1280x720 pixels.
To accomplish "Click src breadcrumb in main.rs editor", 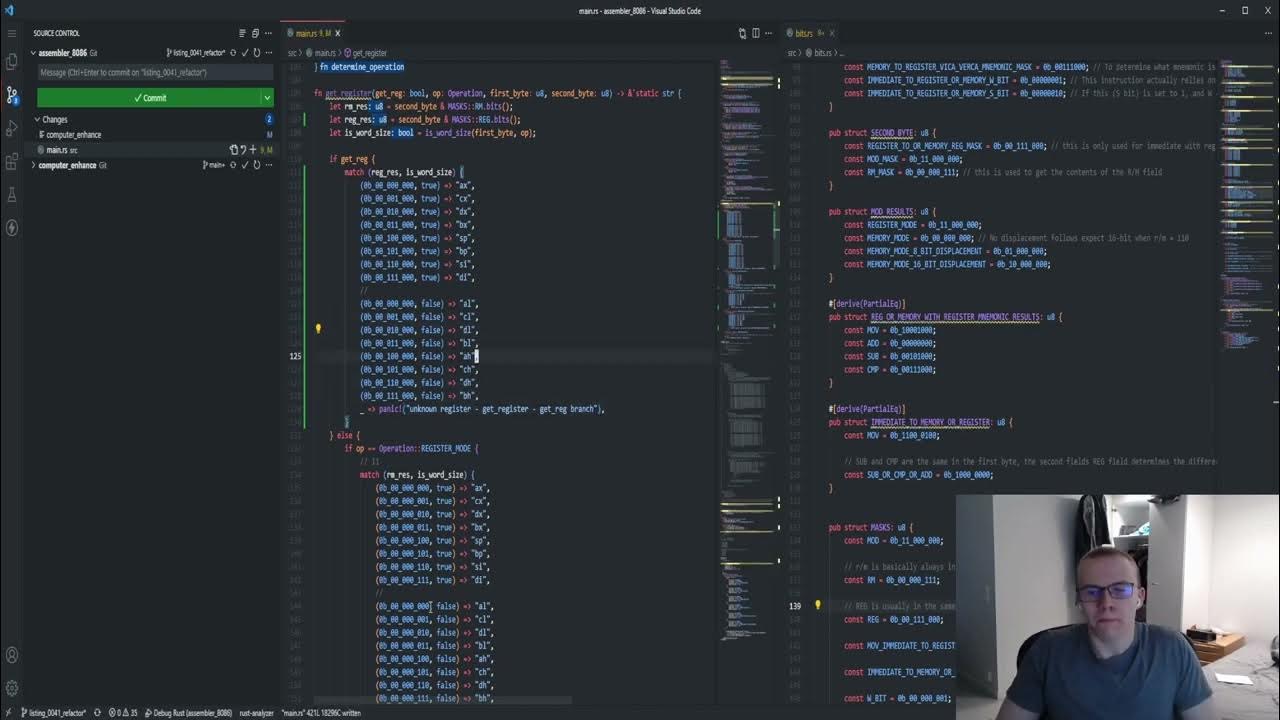I will pos(293,53).
